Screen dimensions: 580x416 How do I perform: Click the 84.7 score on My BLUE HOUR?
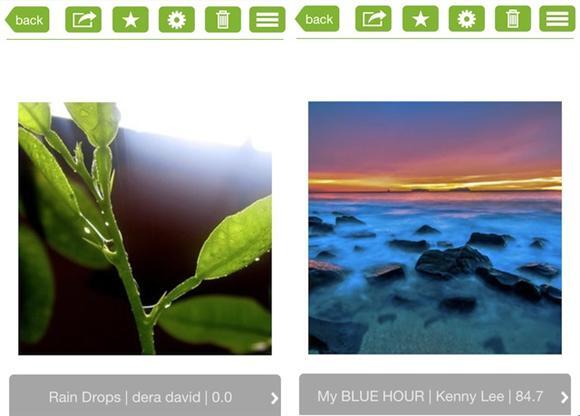coord(529,396)
